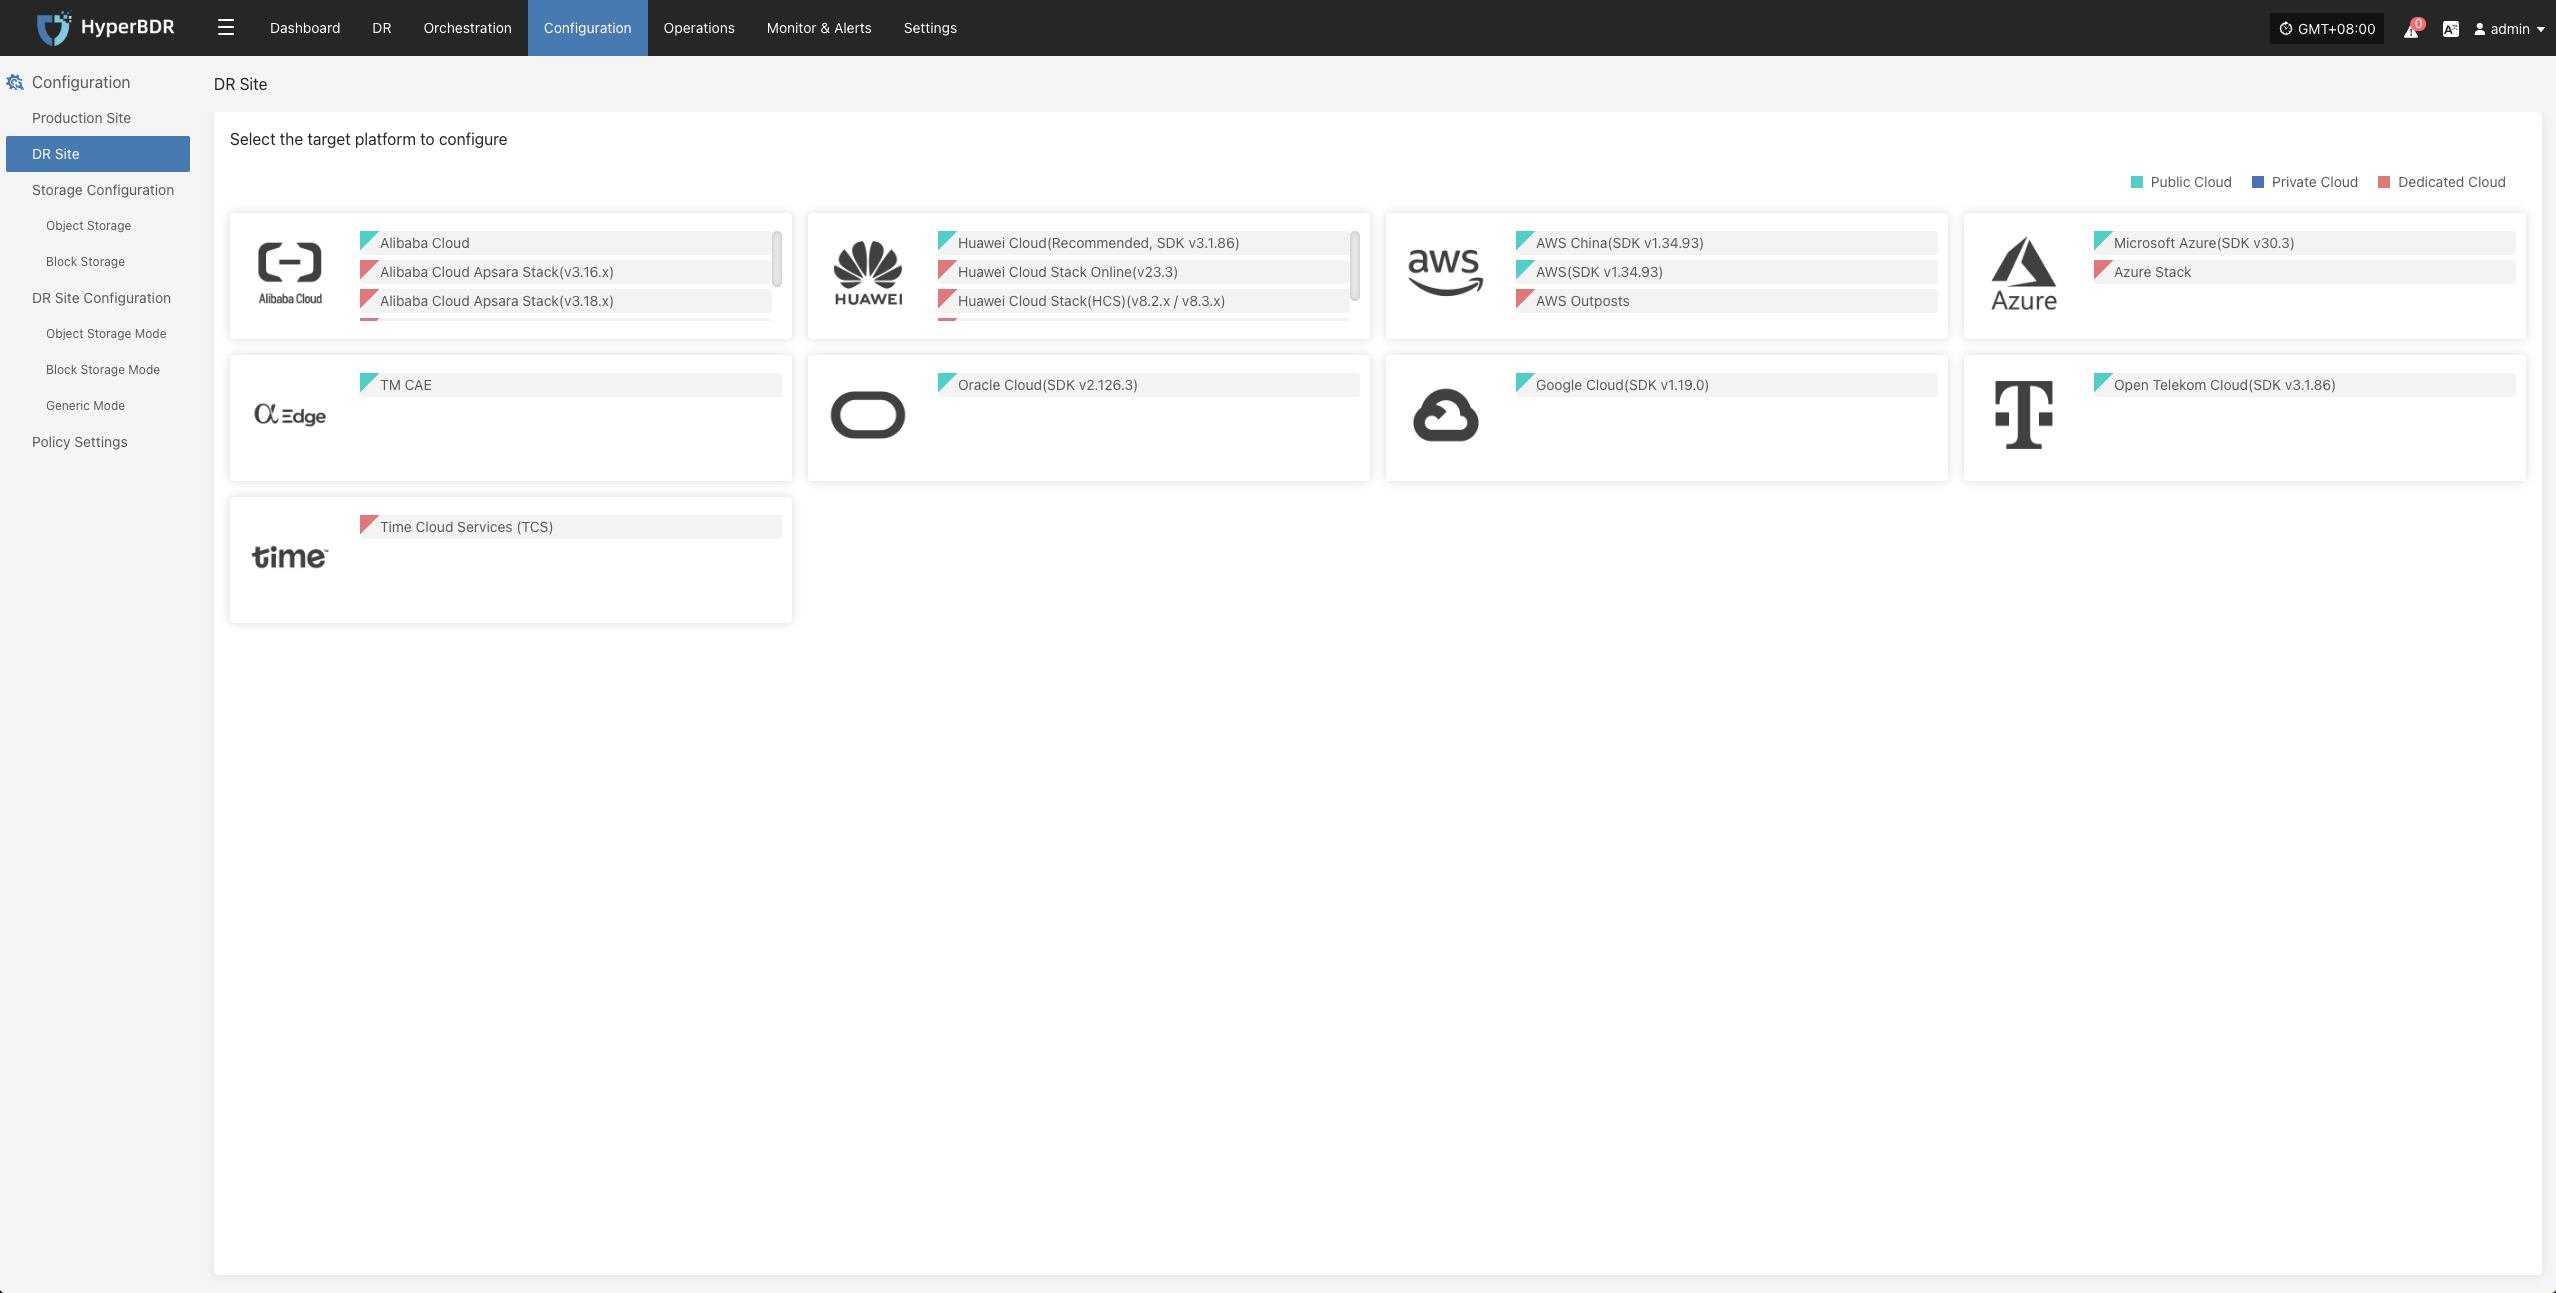Viewport: 2556px width, 1293px height.
Task: Select Production Site in sidebar
Action: (x=98, y=118)
